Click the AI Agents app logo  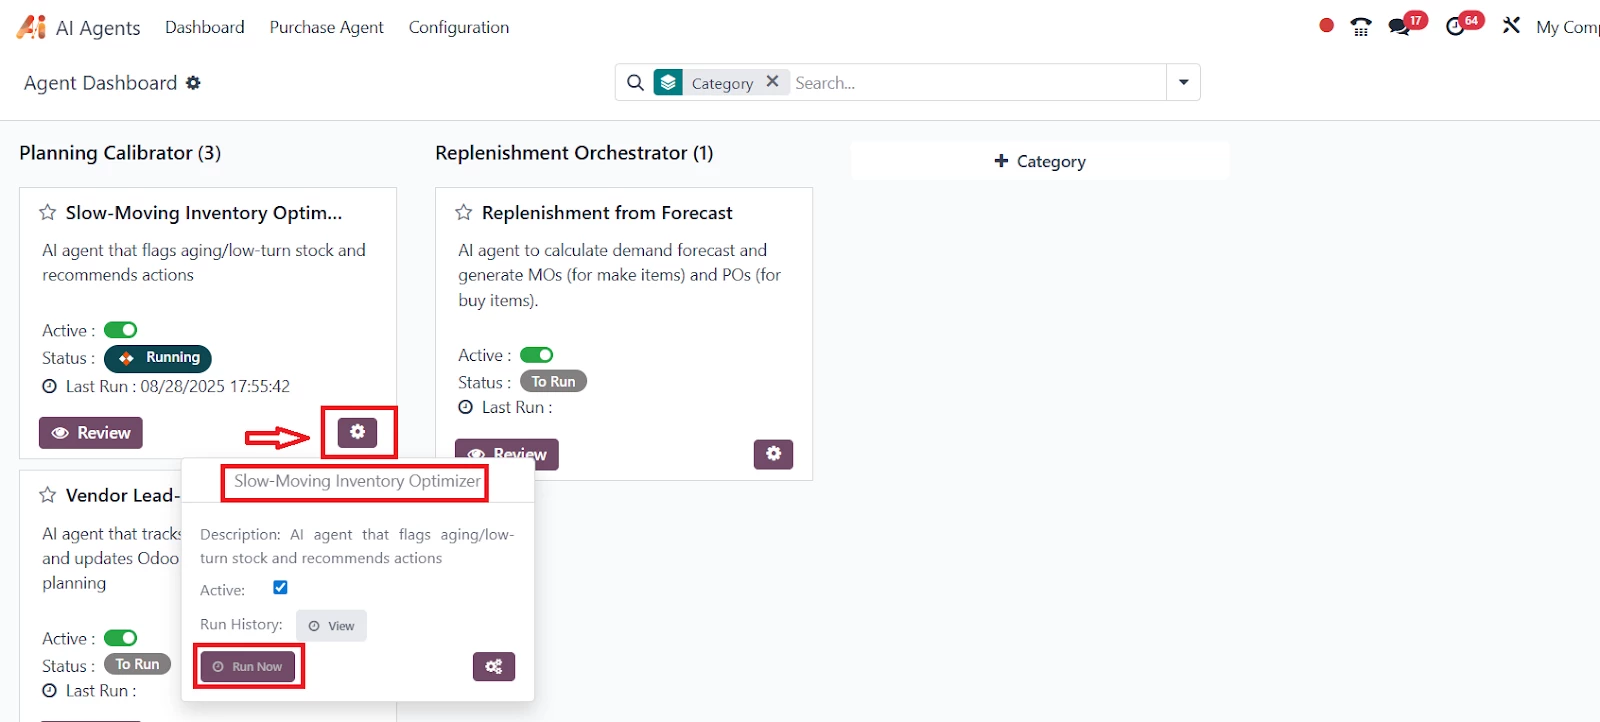click(31, 27)
